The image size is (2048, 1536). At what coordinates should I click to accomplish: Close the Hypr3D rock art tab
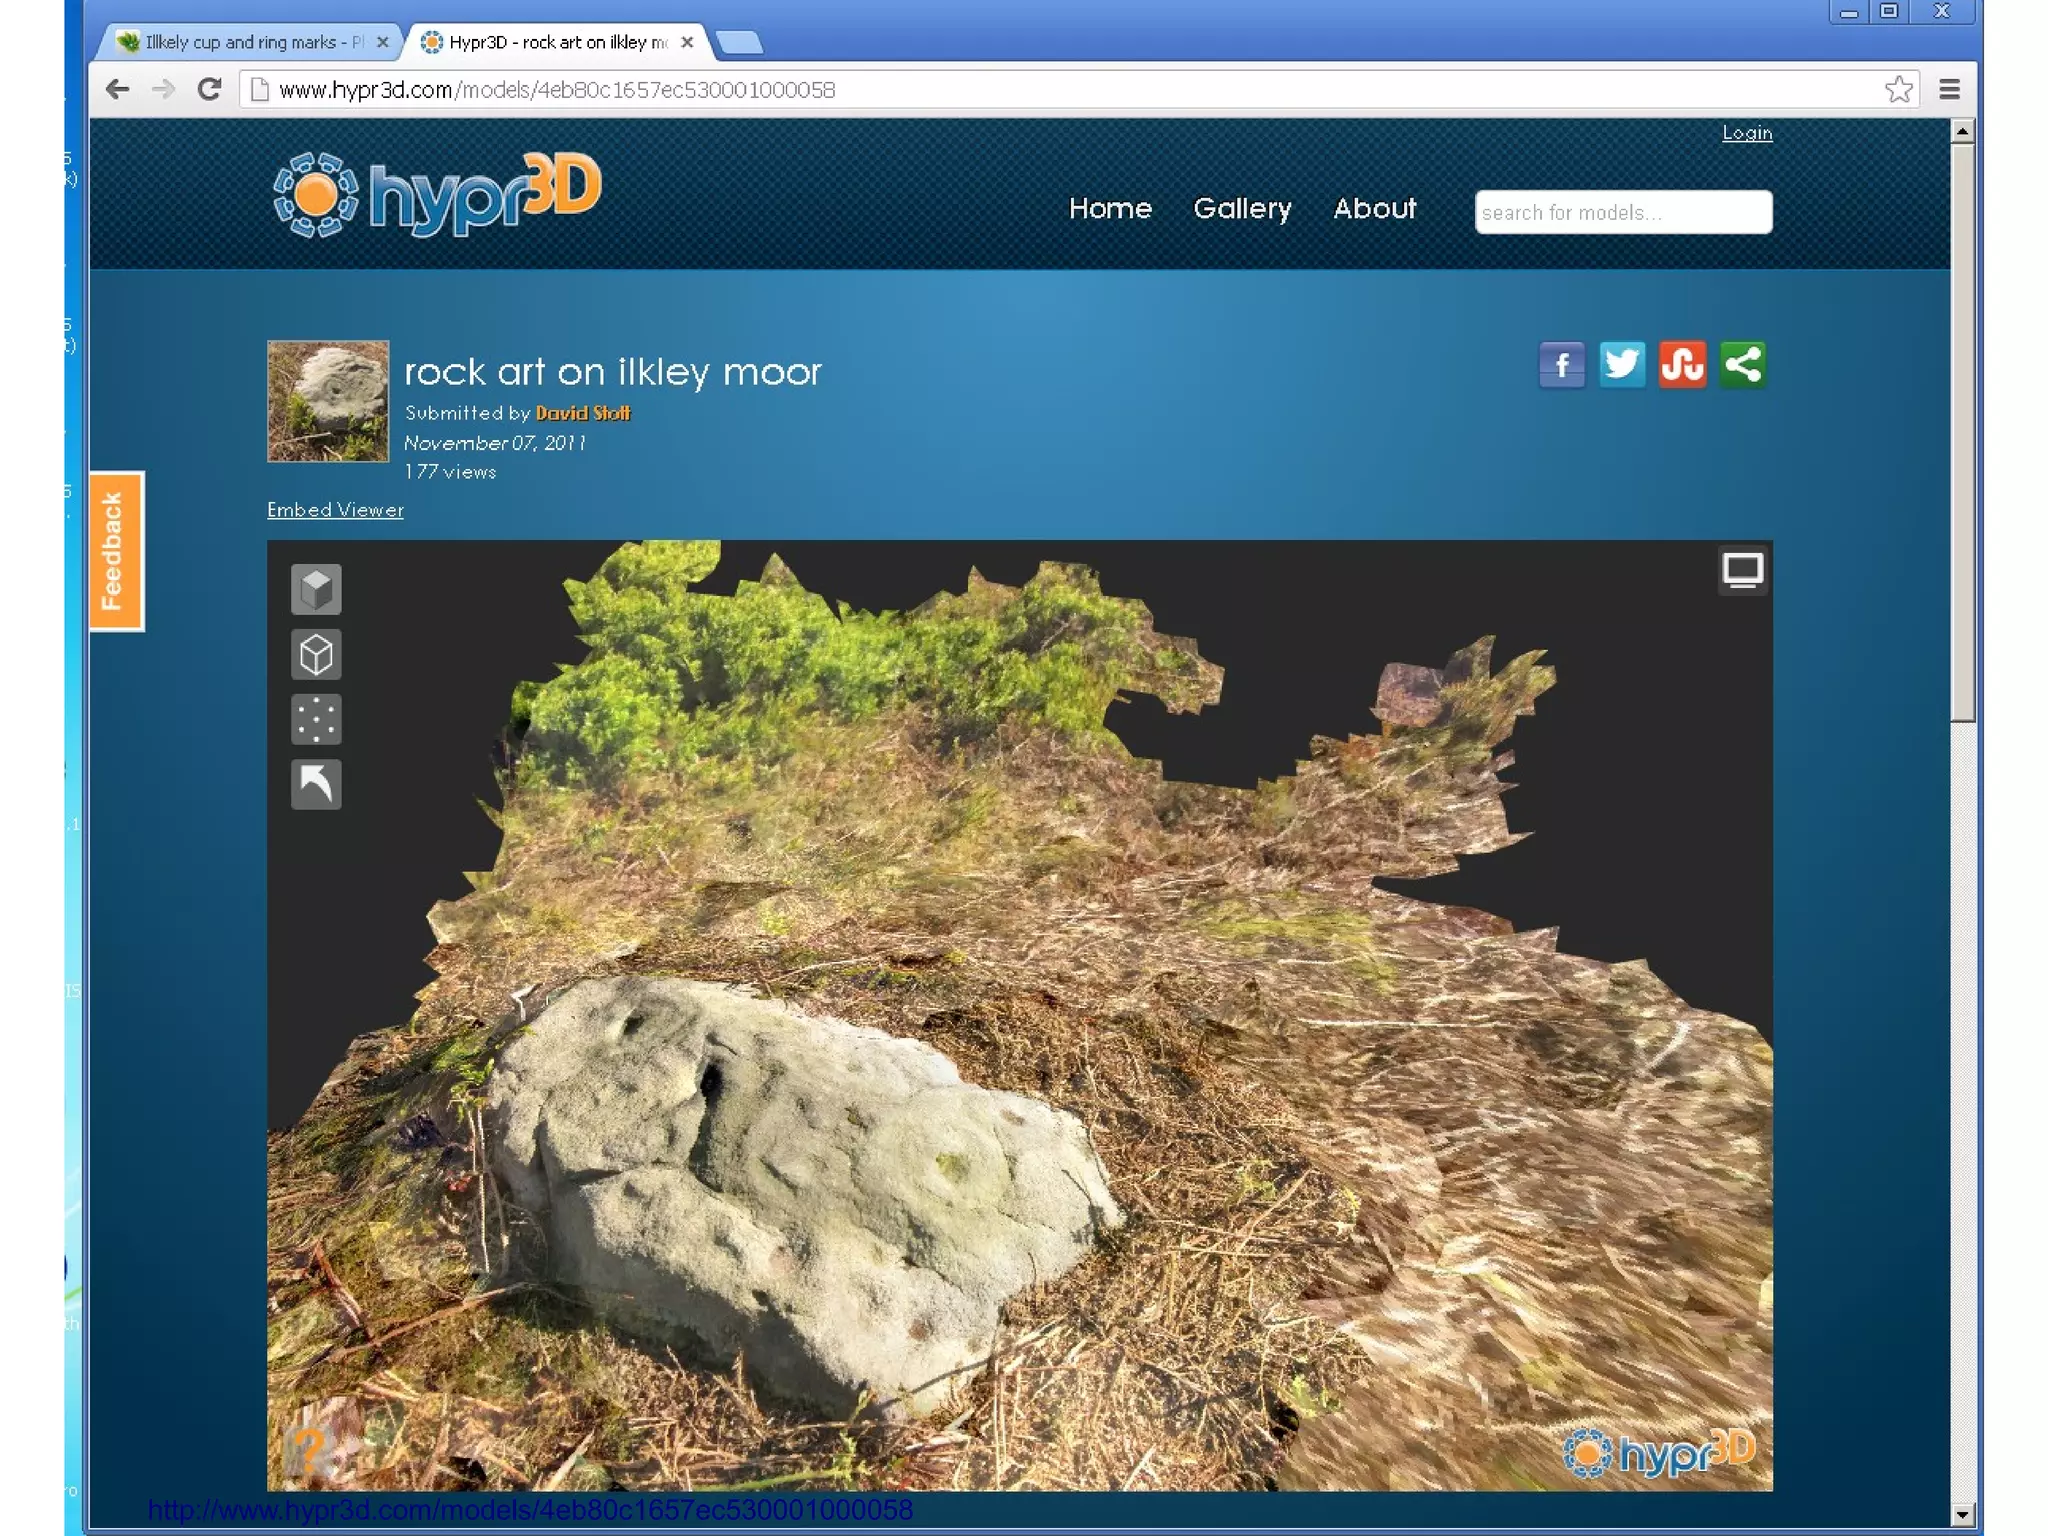(687, 42)
